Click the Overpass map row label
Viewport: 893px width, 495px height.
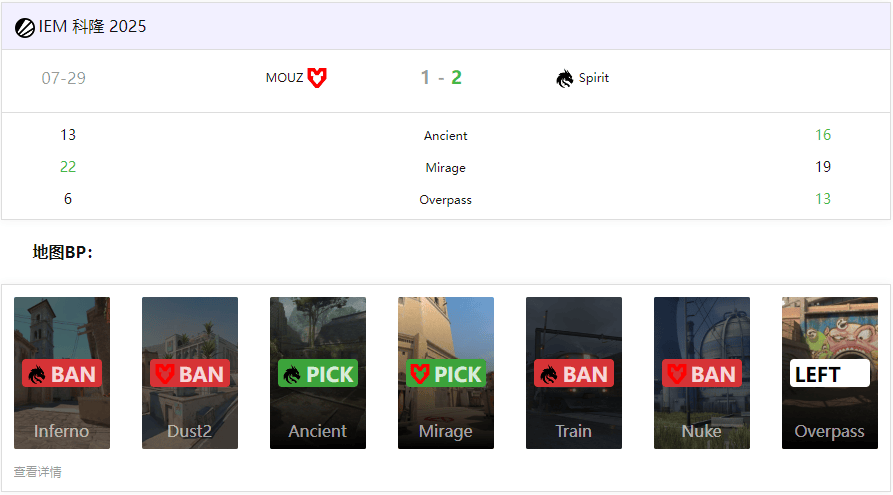click(x=445, y=200)
